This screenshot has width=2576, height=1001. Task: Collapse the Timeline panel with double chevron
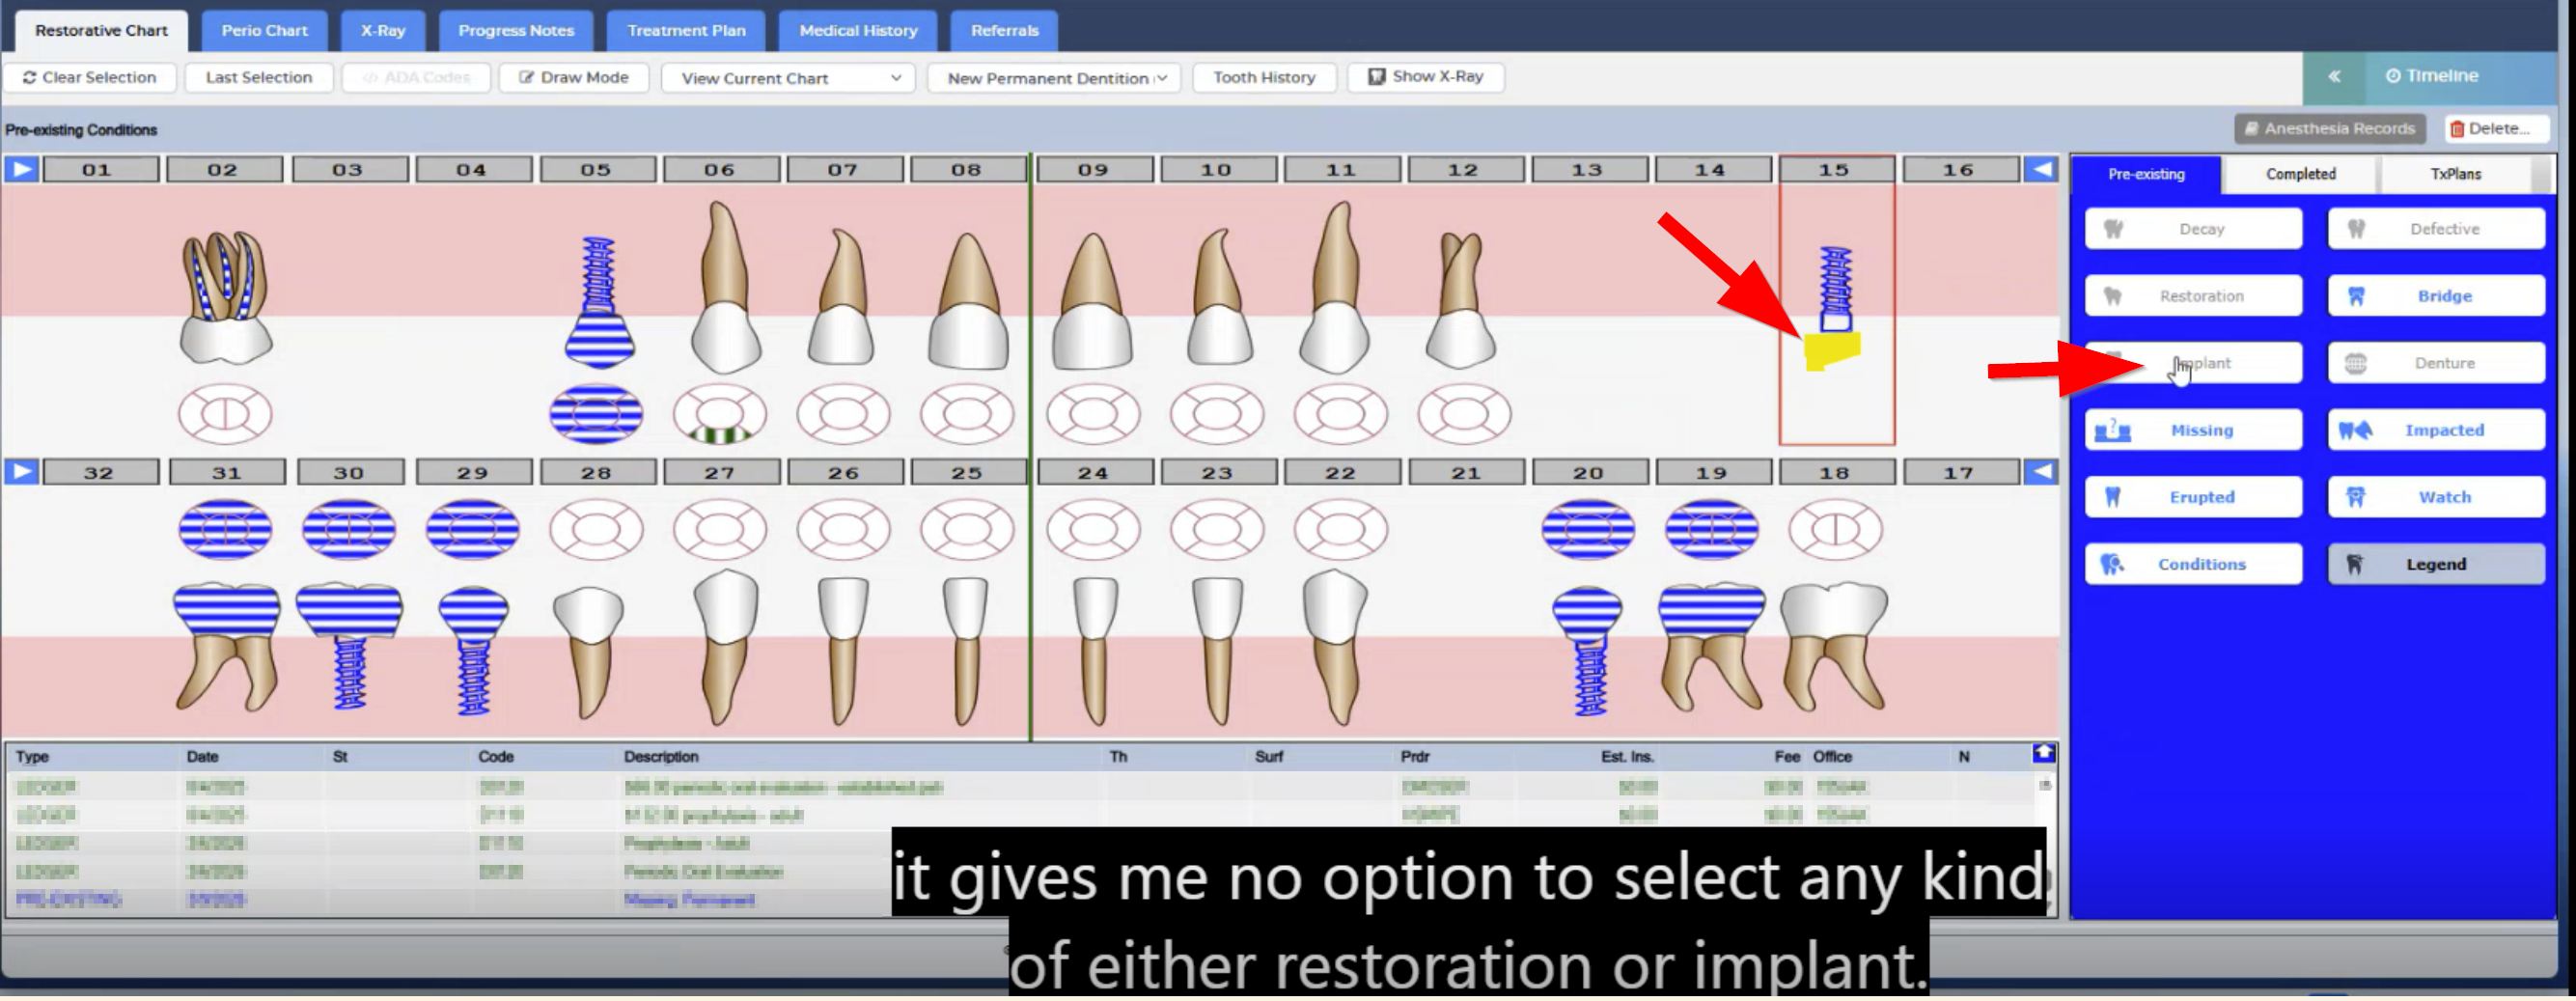[x=2334, y=76]
